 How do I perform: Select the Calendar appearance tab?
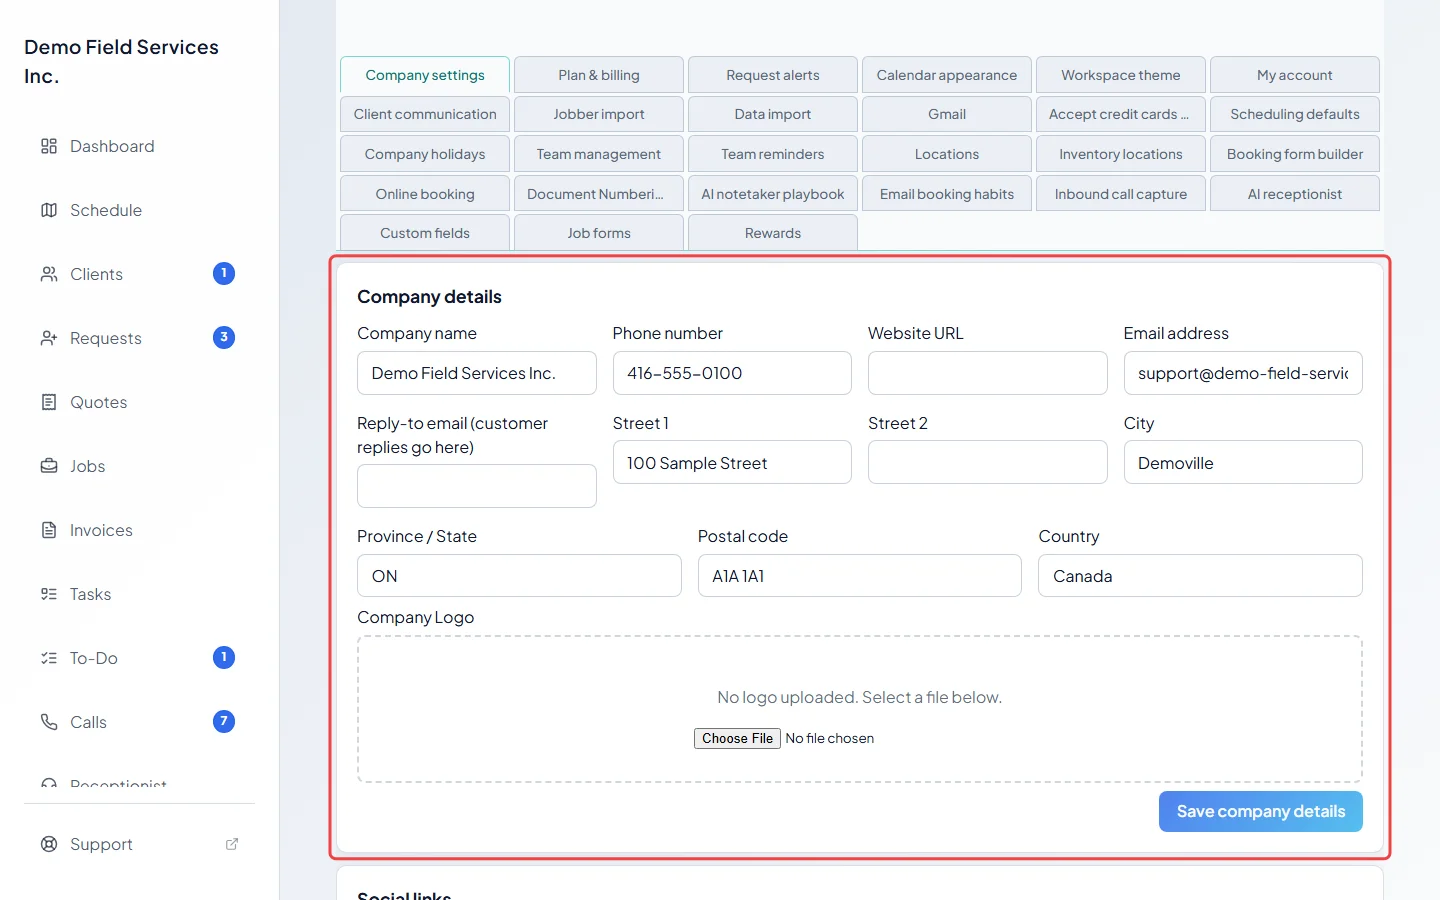(x=947, y=75)
